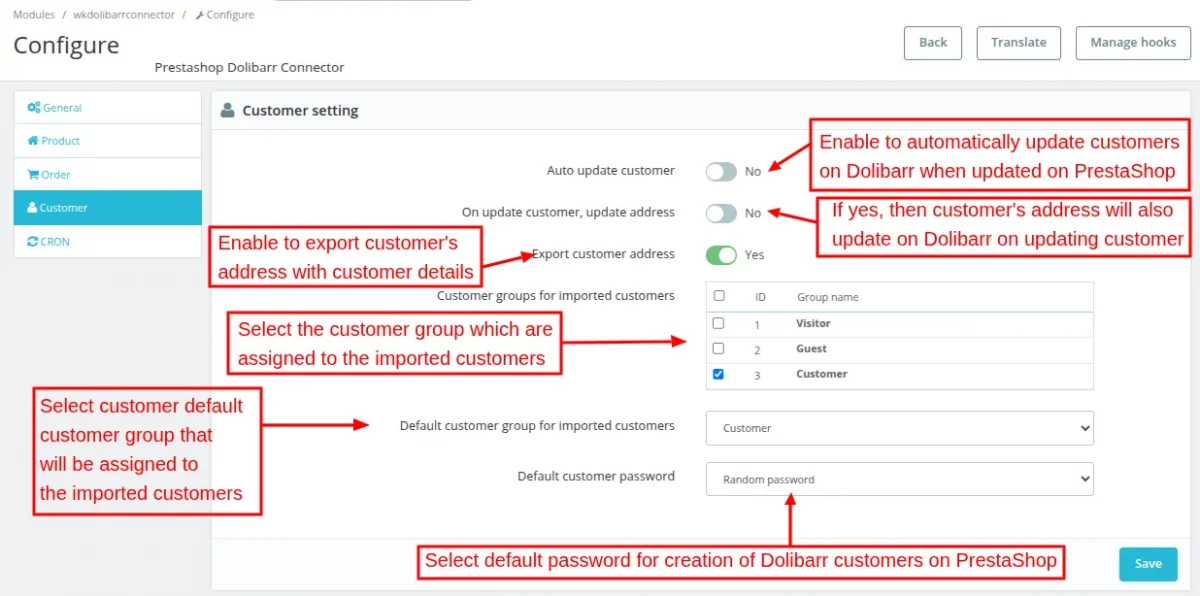Uncheck the Customer group checkbox
This screenshot has width=1200, height=596.
click(x=718, y=373)
